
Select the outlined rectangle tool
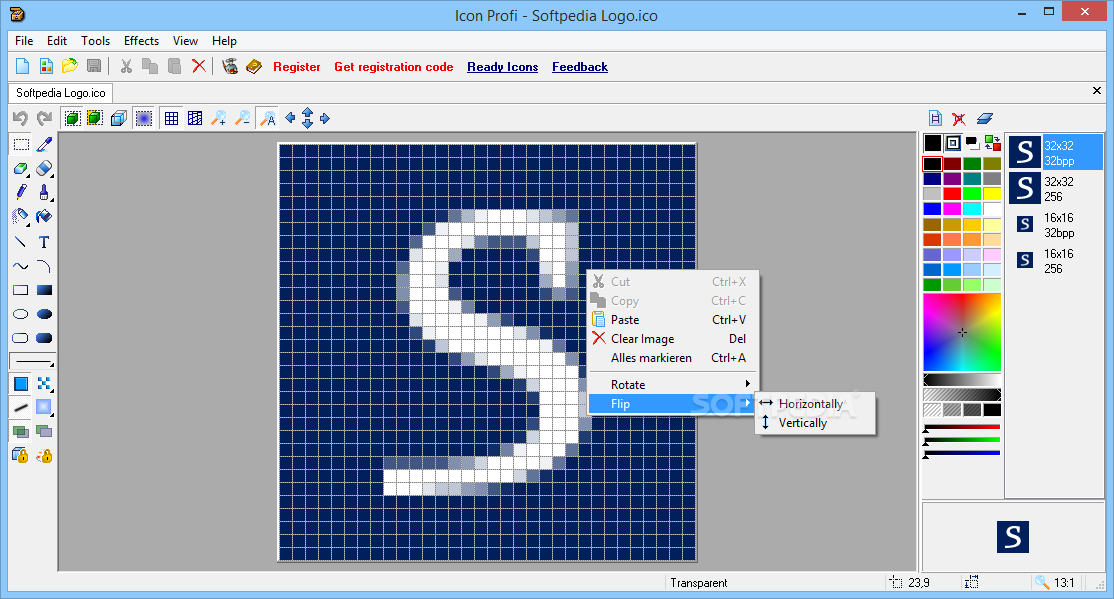pyautogui.click(x=21, y=290)
